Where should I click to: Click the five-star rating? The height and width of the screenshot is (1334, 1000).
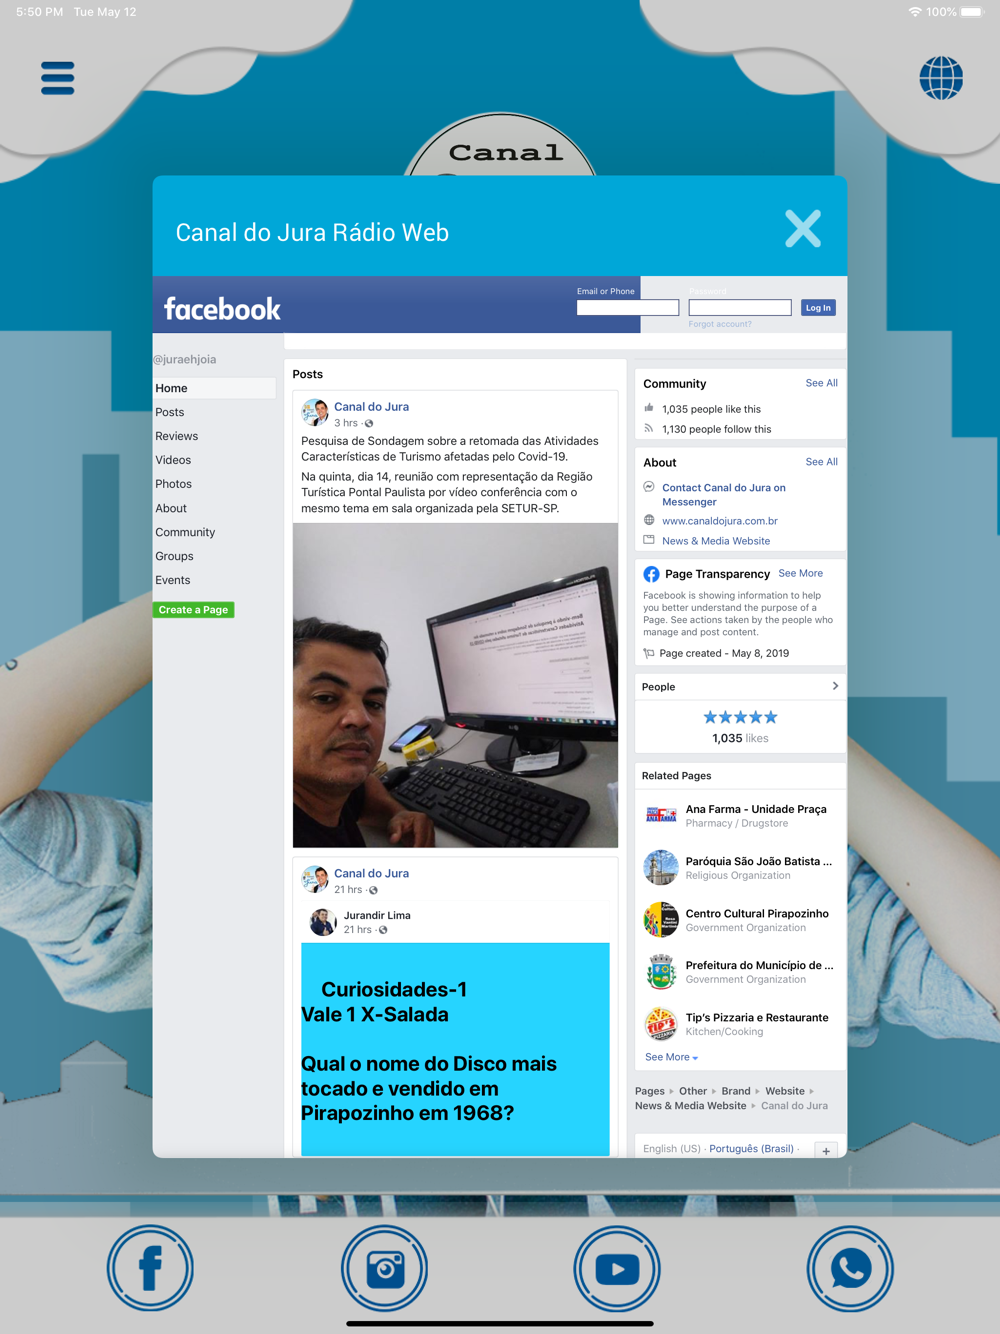point(740,717)
